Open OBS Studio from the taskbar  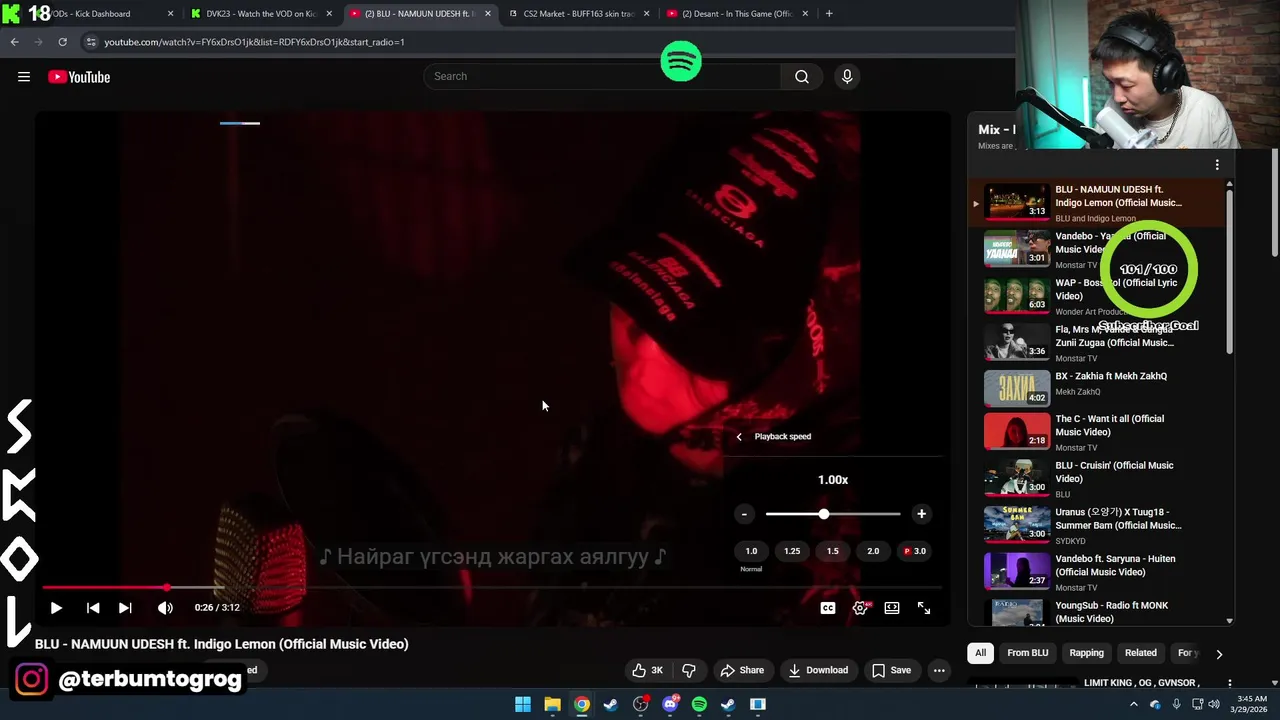[x=641, y=704]
